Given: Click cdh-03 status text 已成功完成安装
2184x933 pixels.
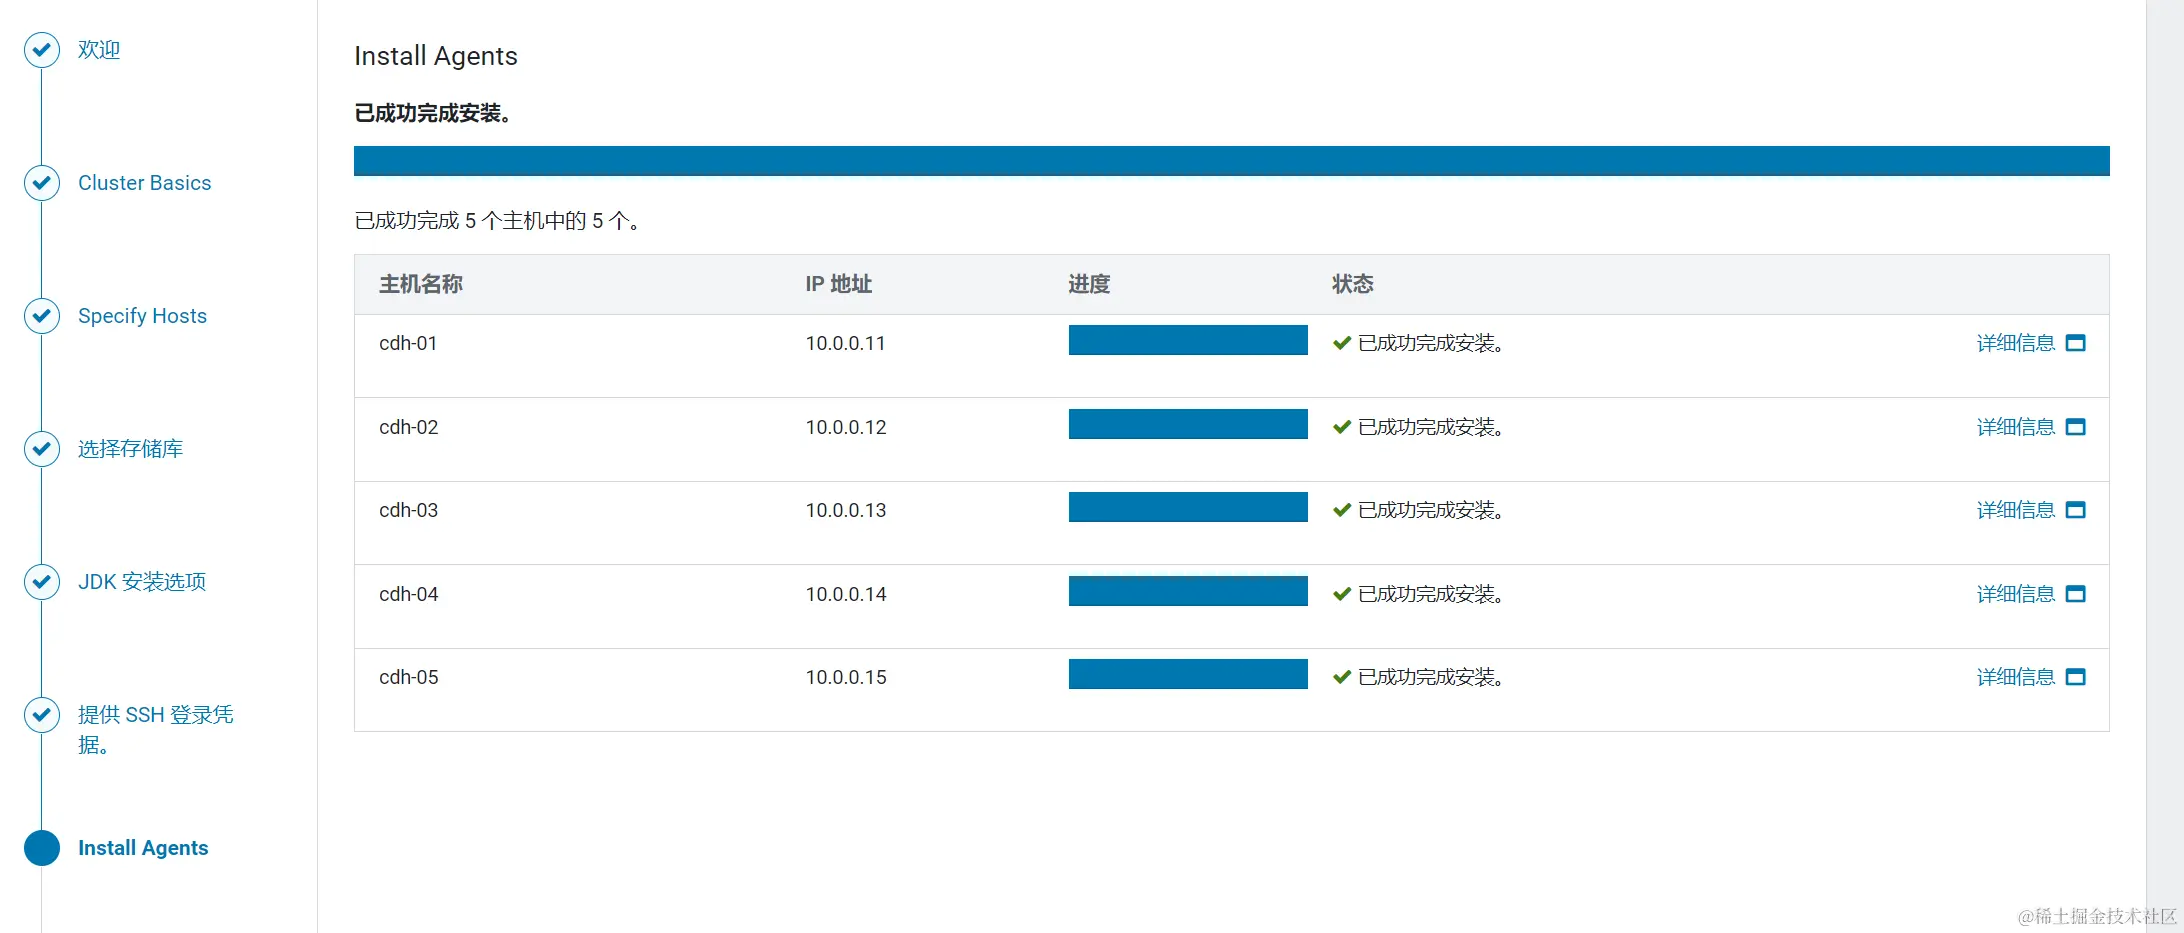Looking at the screenshot, I should [x=1431, y=510].
